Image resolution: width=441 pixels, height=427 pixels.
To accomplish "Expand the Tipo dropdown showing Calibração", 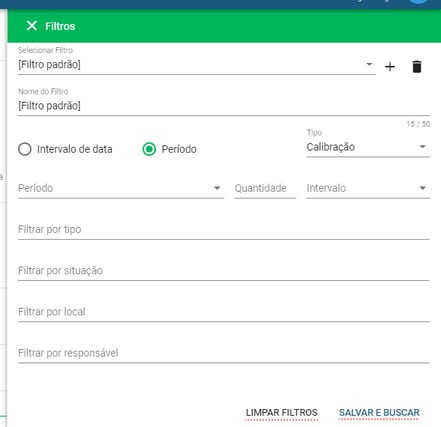I will (x=368, y=147).
